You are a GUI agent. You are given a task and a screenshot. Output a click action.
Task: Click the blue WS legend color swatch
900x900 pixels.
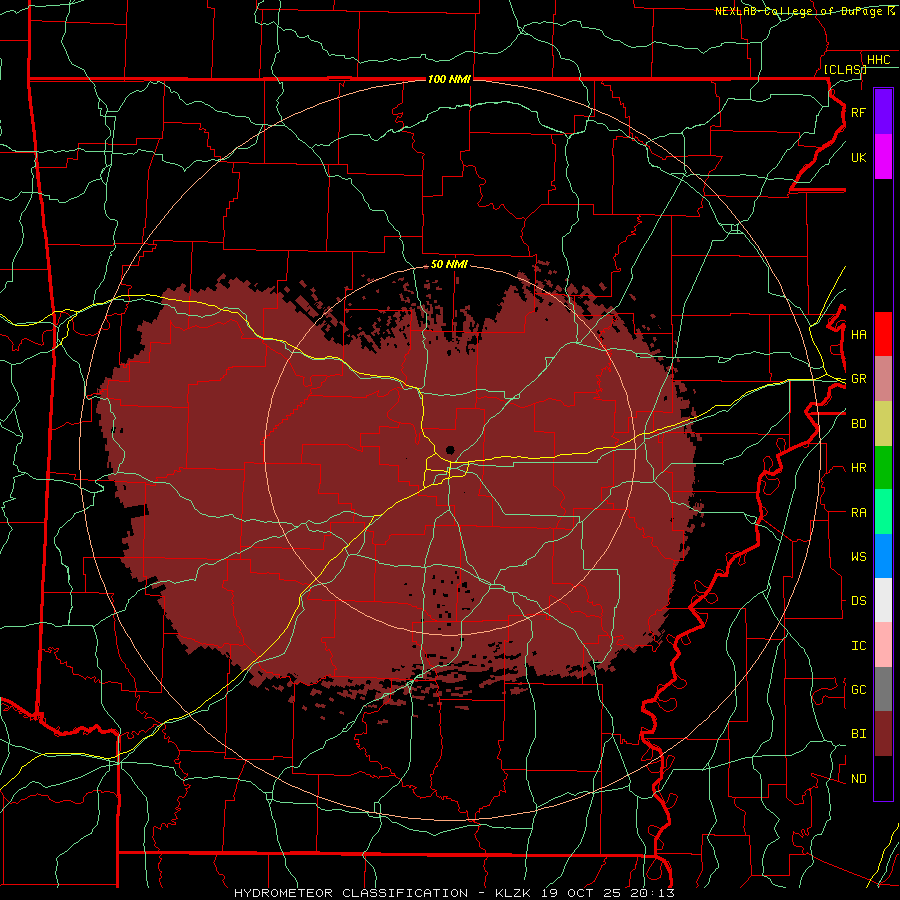(883, 556)
